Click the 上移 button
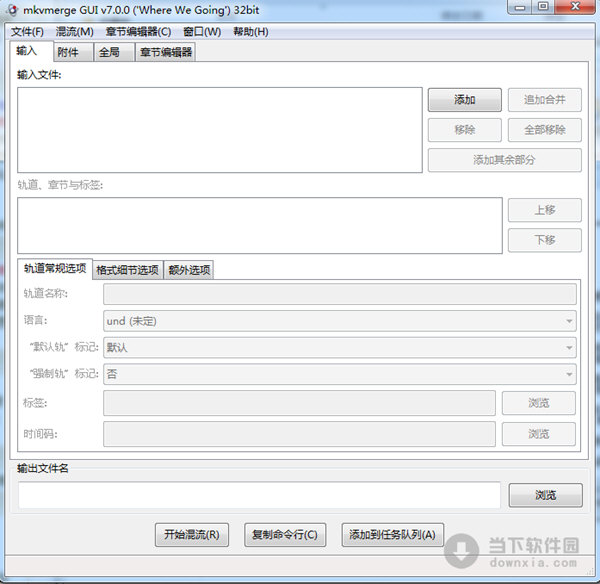 point(545,210)
